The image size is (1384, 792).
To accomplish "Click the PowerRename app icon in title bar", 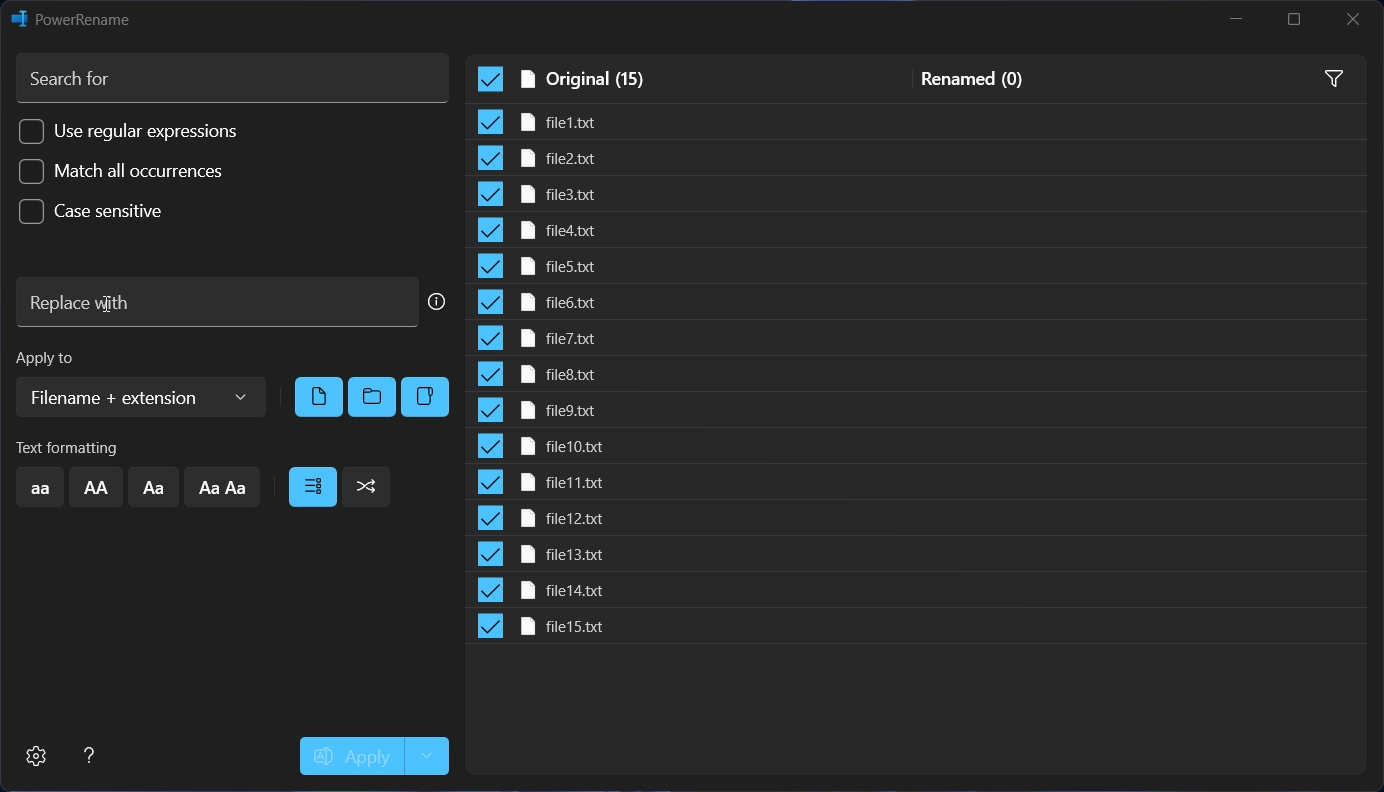I will point(19,19).
